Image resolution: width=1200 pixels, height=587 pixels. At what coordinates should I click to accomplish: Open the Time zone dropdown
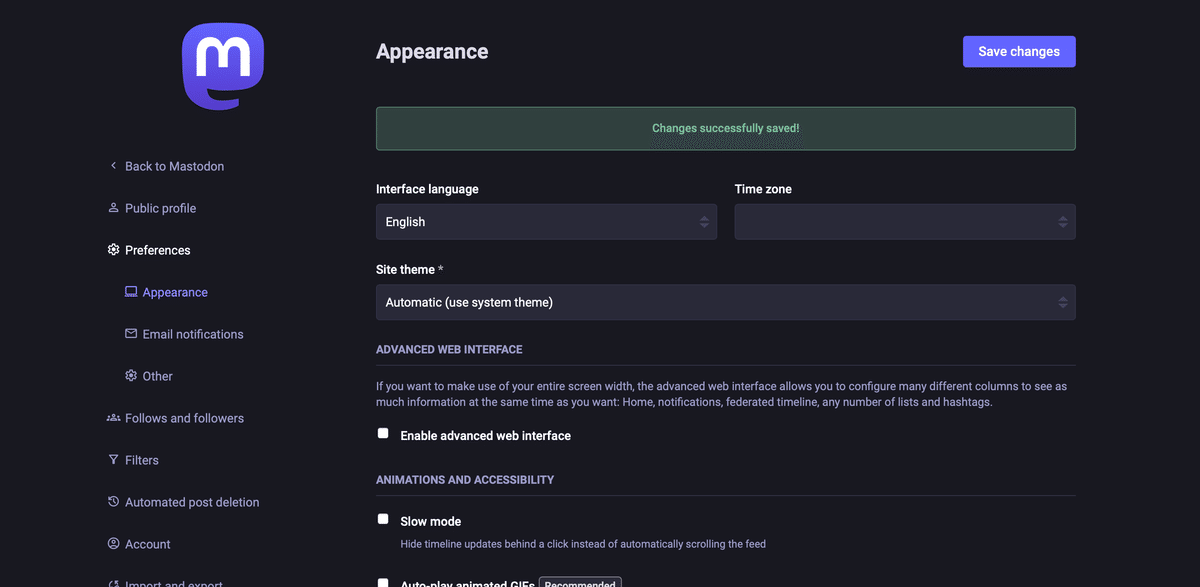pyautogui.click(x=905, y=222)
